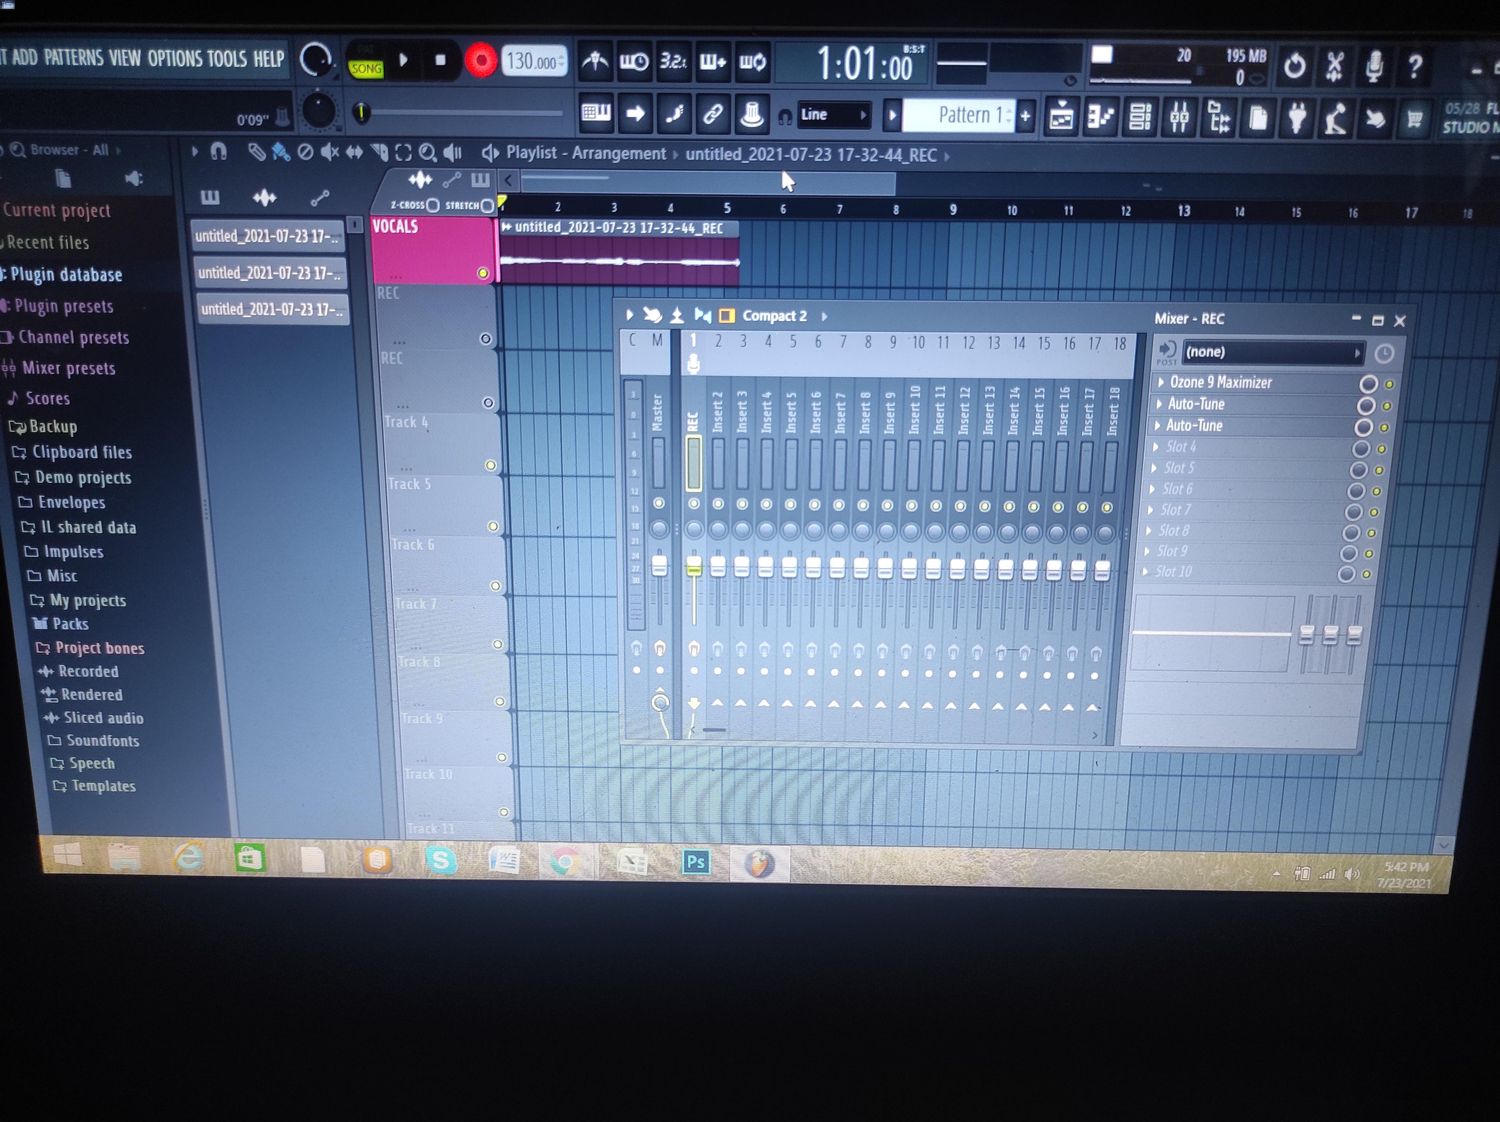Add a new pattern with plus button
Viewport: 1500px width, 1122px height.
(1025, 116)
